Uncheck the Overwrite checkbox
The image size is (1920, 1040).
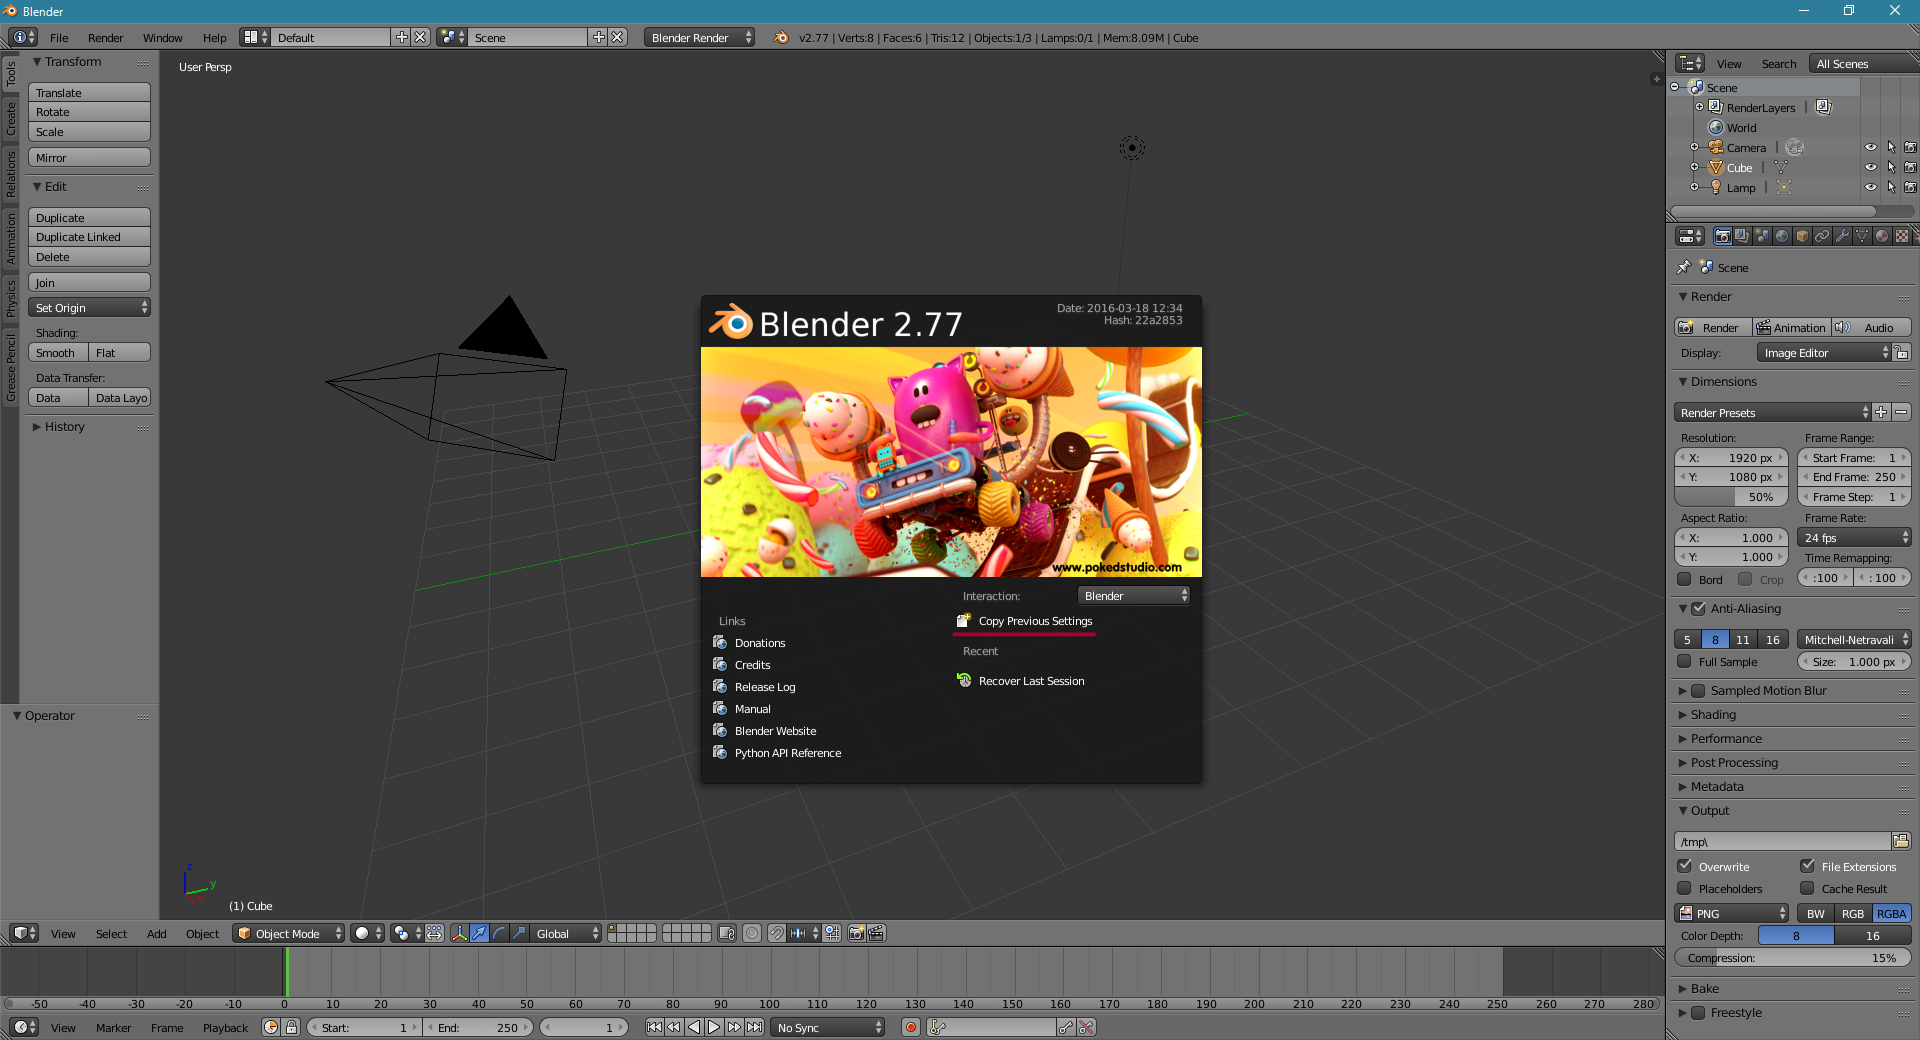coord(1685,866)
